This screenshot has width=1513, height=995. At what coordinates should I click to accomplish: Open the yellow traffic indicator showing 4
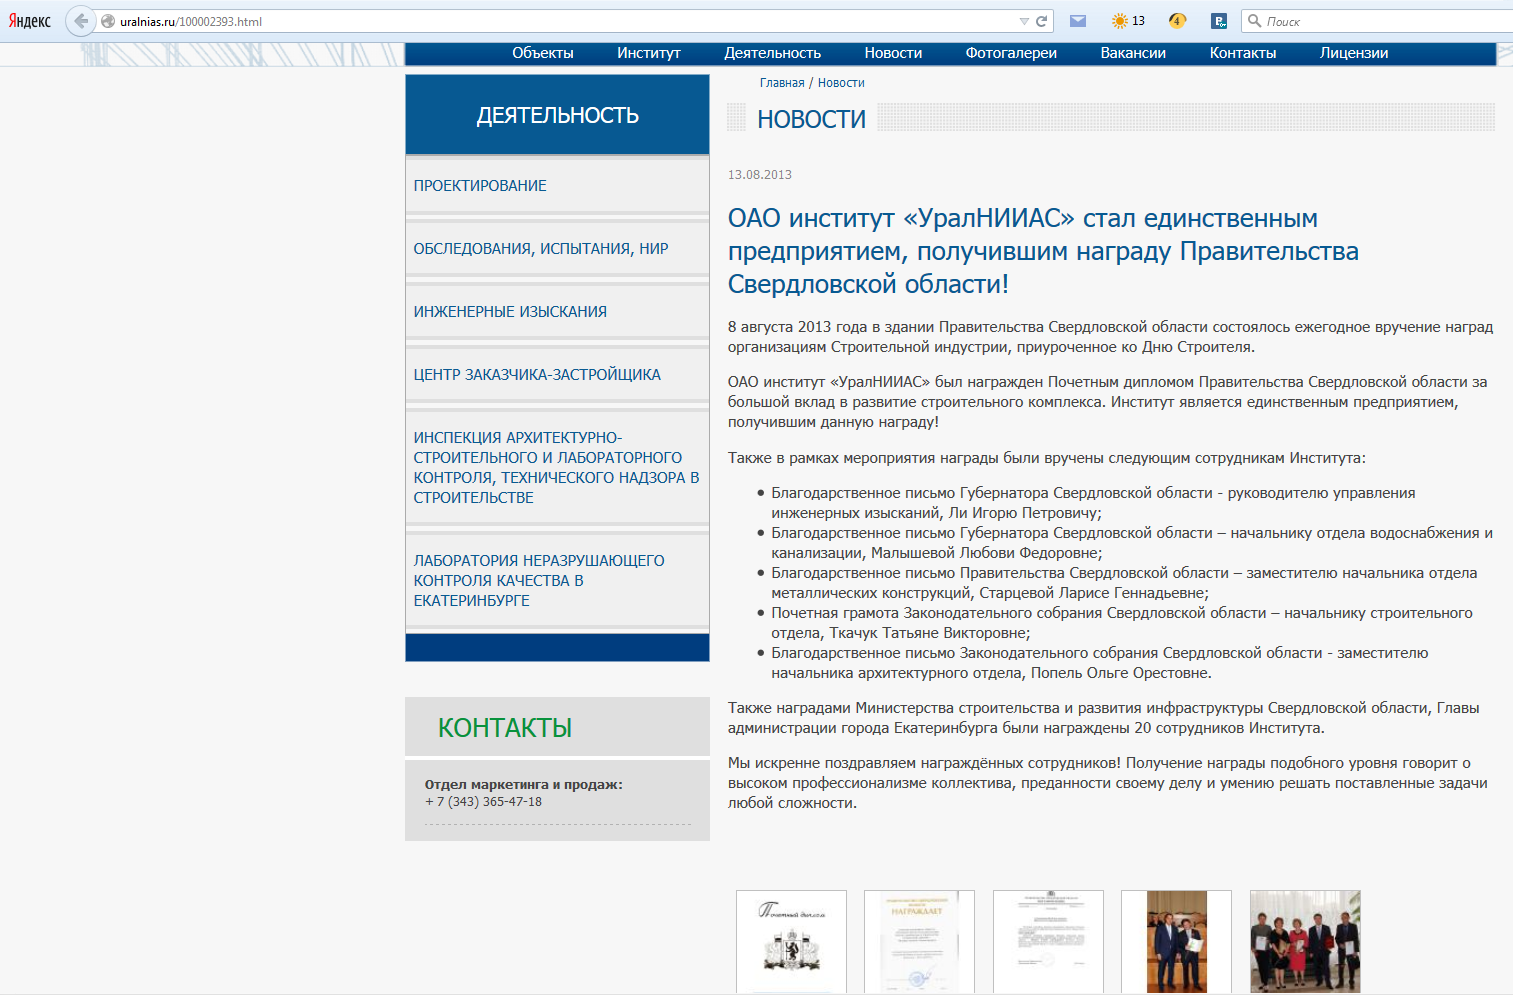[x=1178, y=21]
